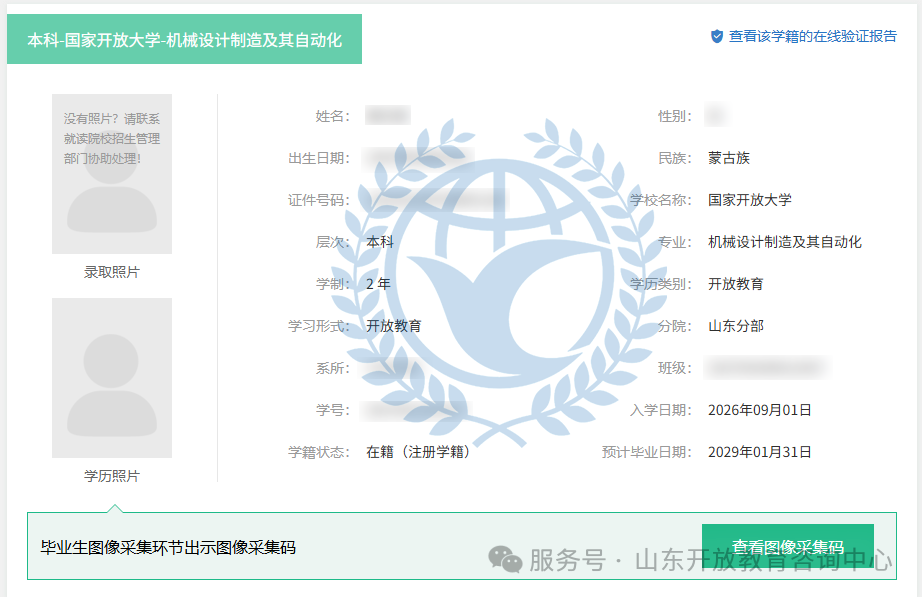Click the 班级 field label
This screenshot has width=922, height=597.
(x=674, y=368)
